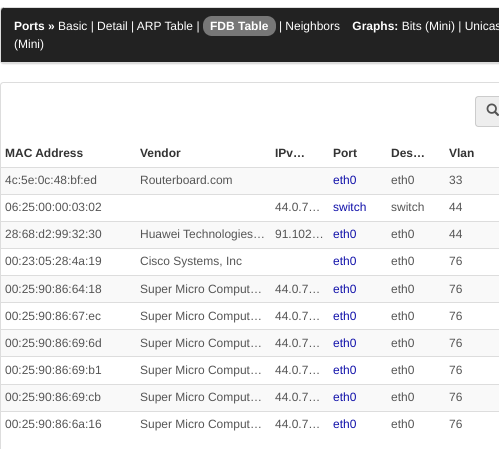This screenshot has width=499, height=449.
Task: Select MAC address 00:25:90:86:69:6d
Action: 53,343
